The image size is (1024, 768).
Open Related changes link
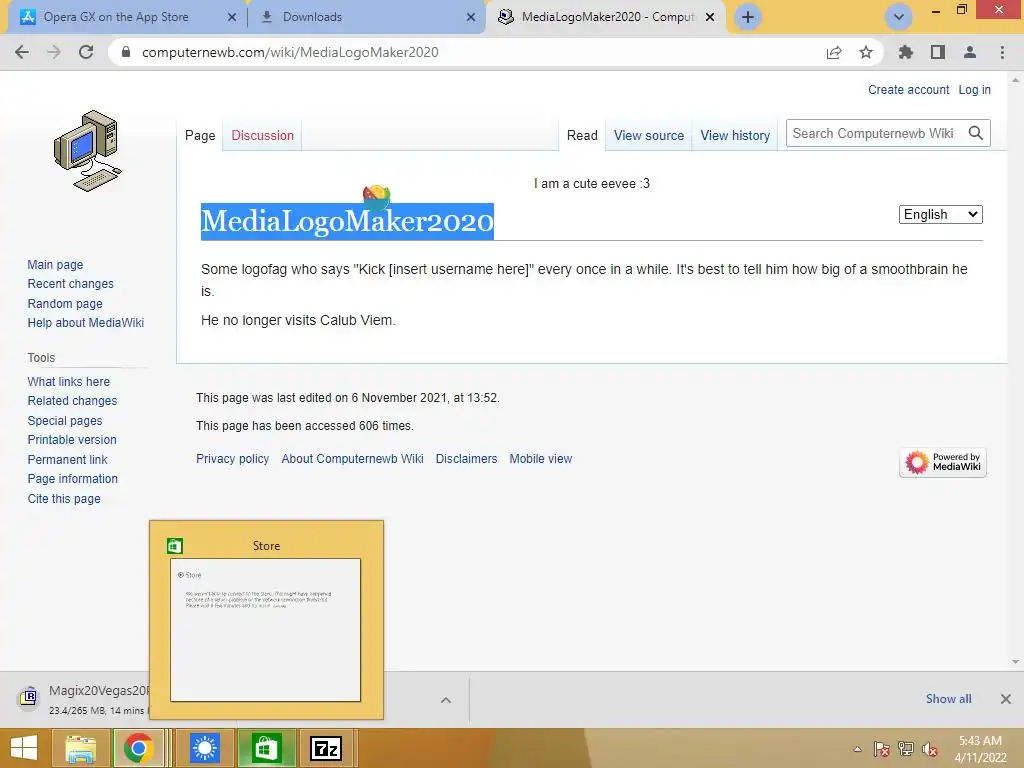coord(72,400)
